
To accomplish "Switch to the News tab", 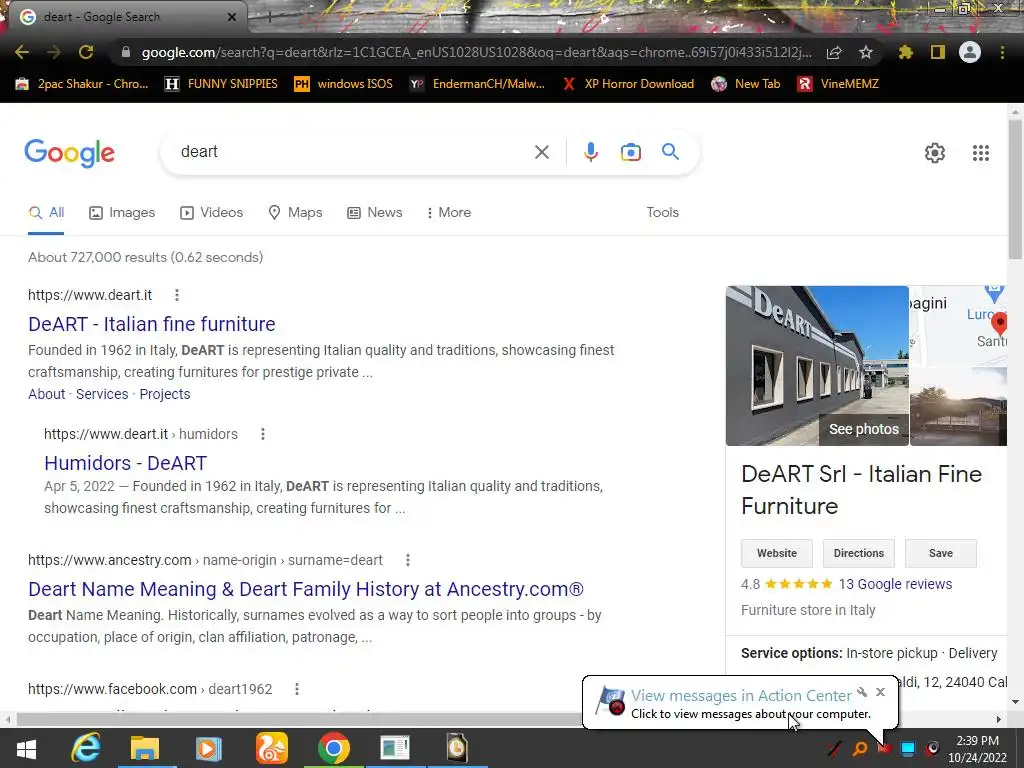I will click(375, 212).
